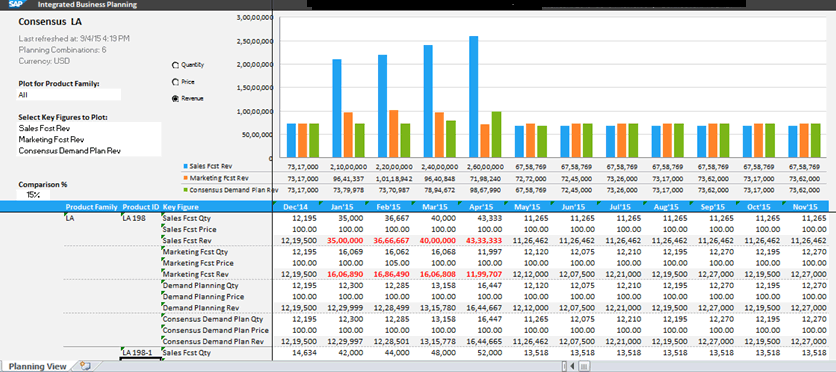Open the Planning View sheet tab

click(37, 366)
